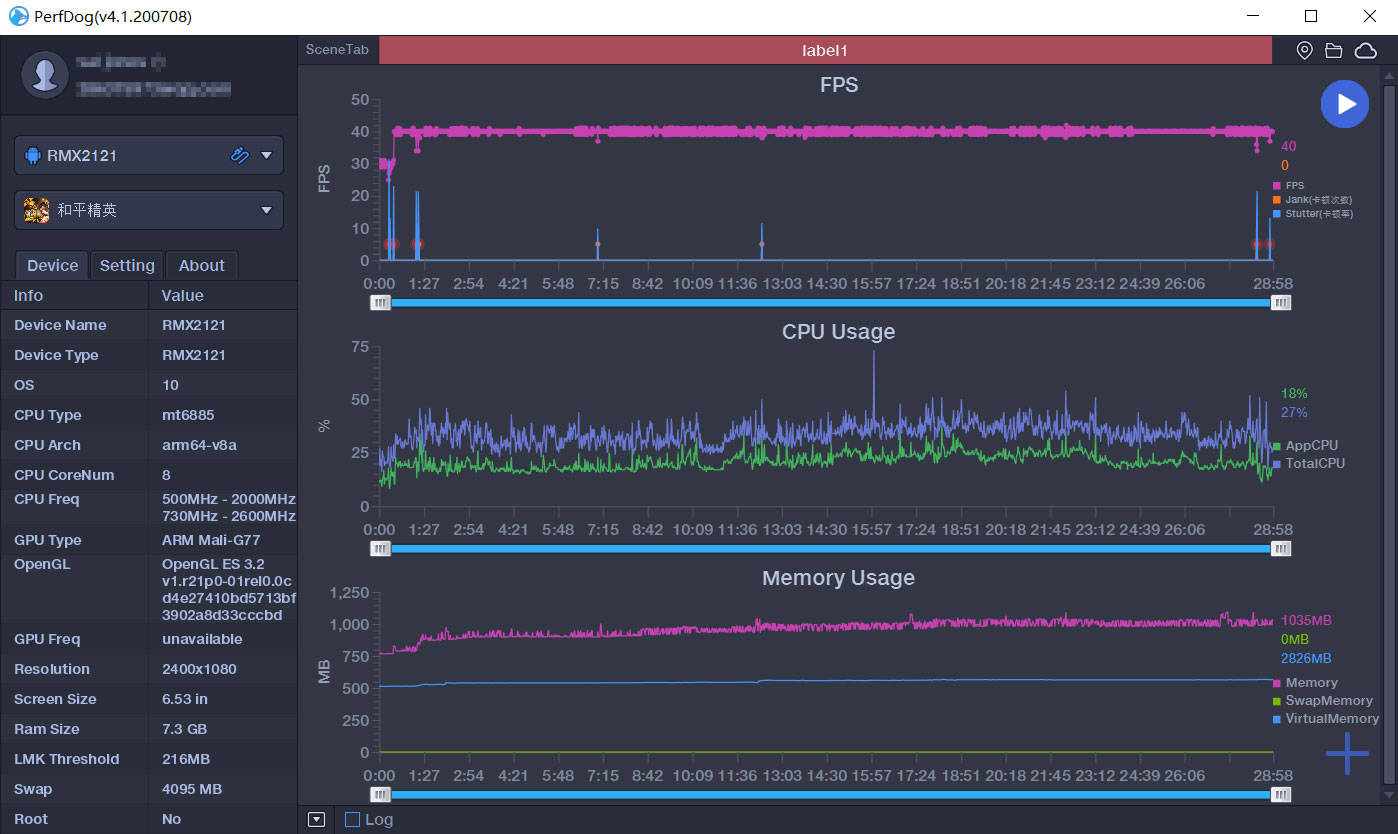Screen dimensions: 1398x834
Task: Click the blue plus add-chart icon
Action: pyautogui.click(x=1347, y=753)
